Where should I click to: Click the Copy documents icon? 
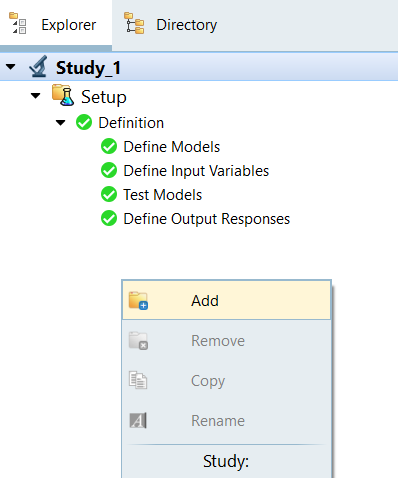pyautogui.click(x=138, y=380)
